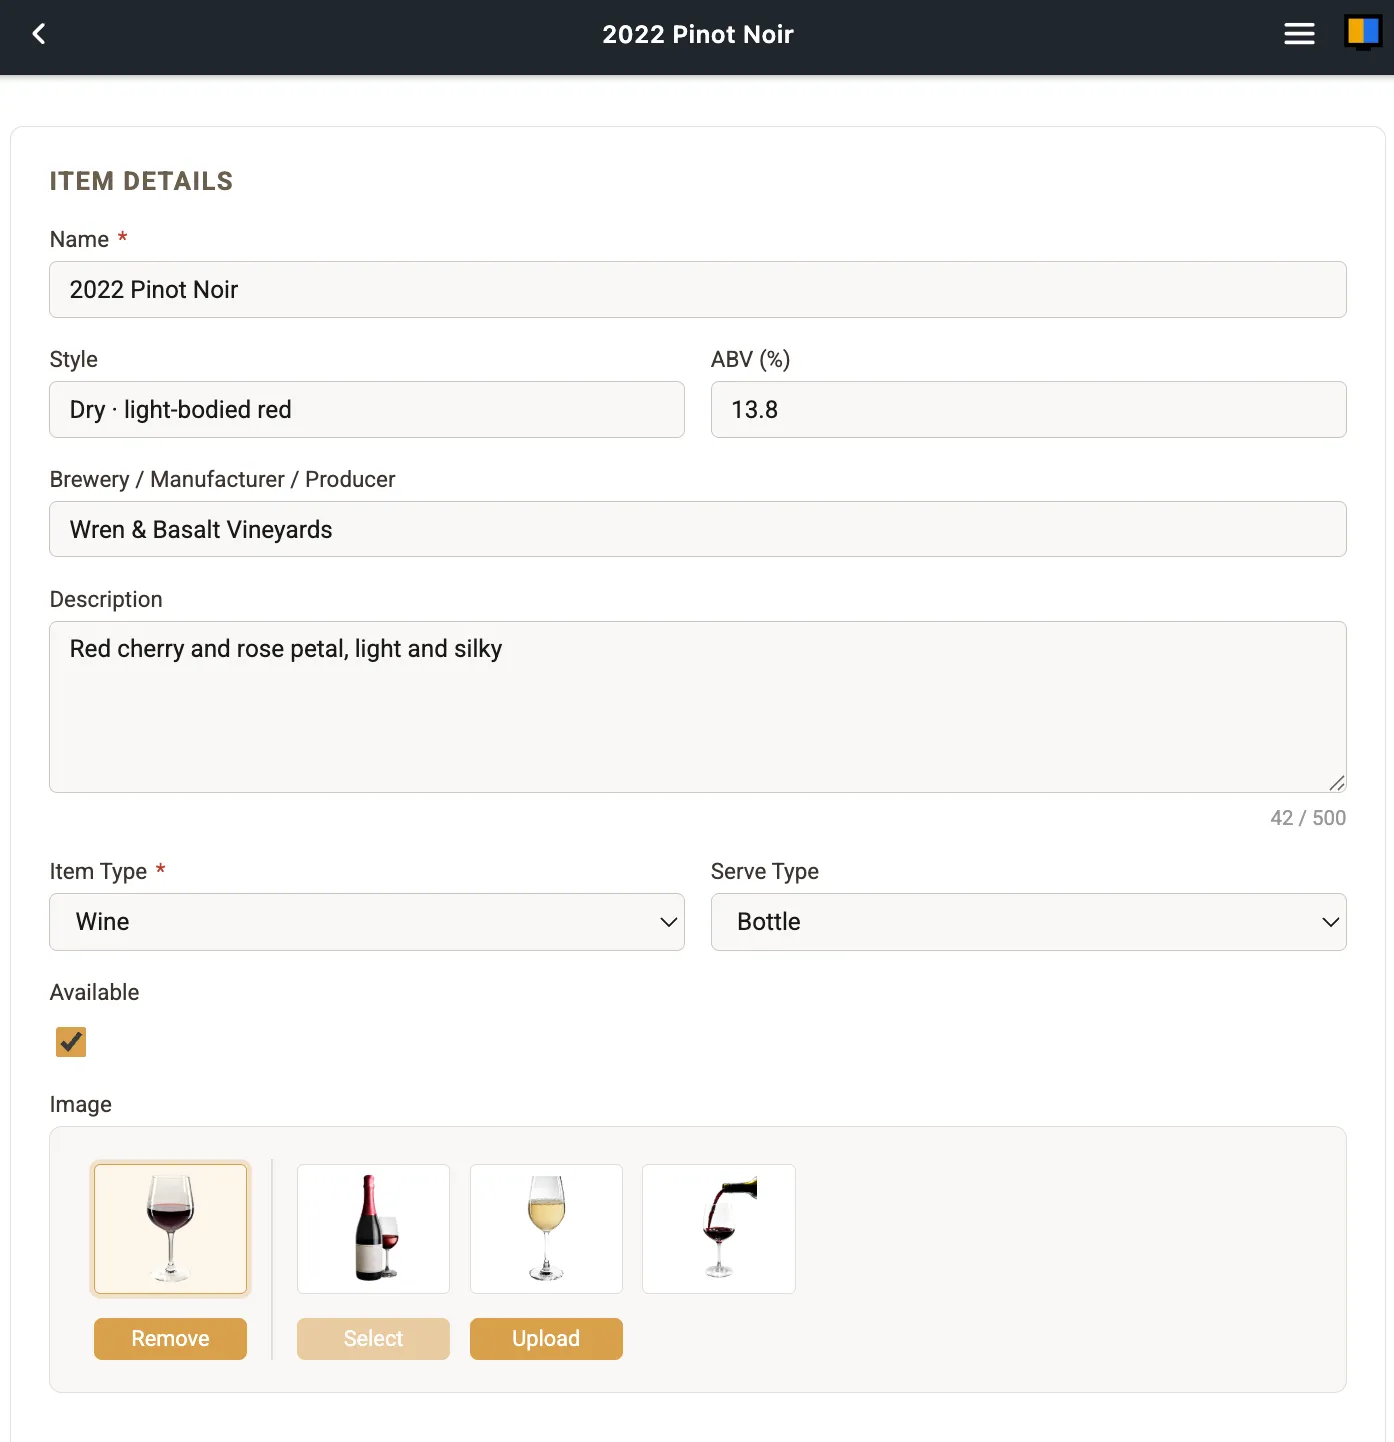Change the ABV percentage field
The height and width of the screenshot is (1442, 1394).
pos(1028,410)
